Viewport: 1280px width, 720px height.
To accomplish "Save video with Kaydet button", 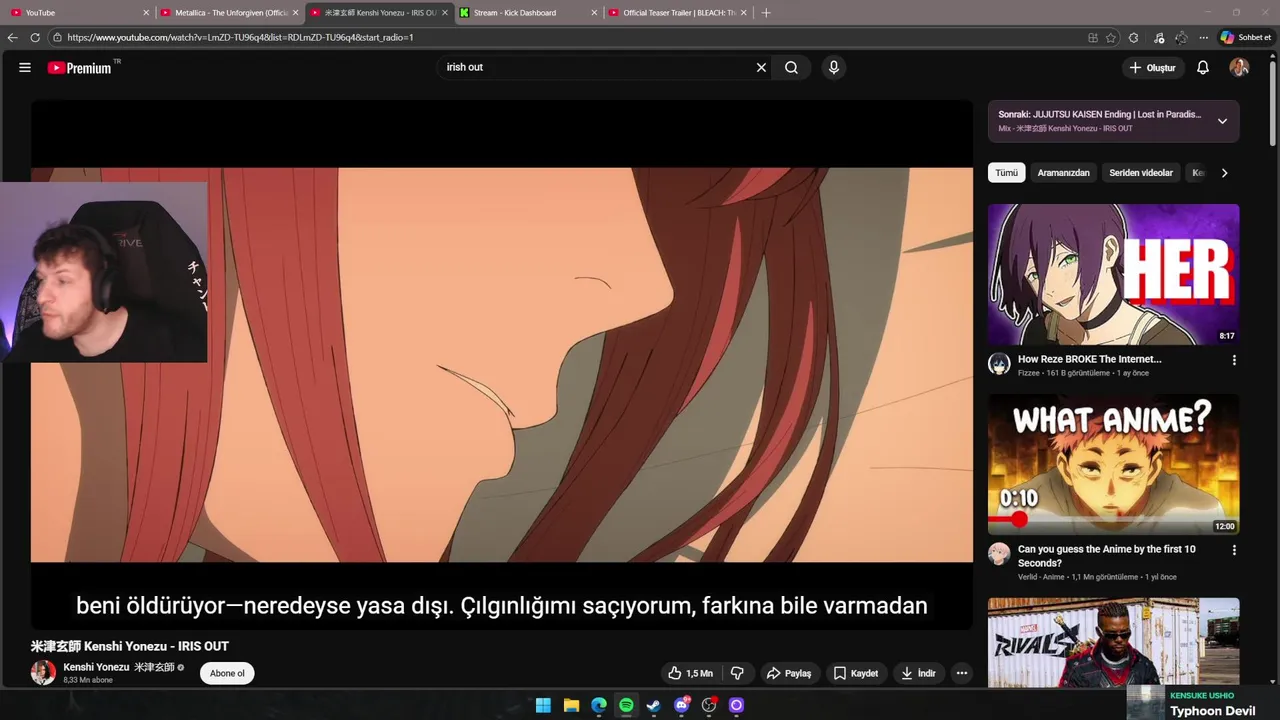I will click(856, 673).
